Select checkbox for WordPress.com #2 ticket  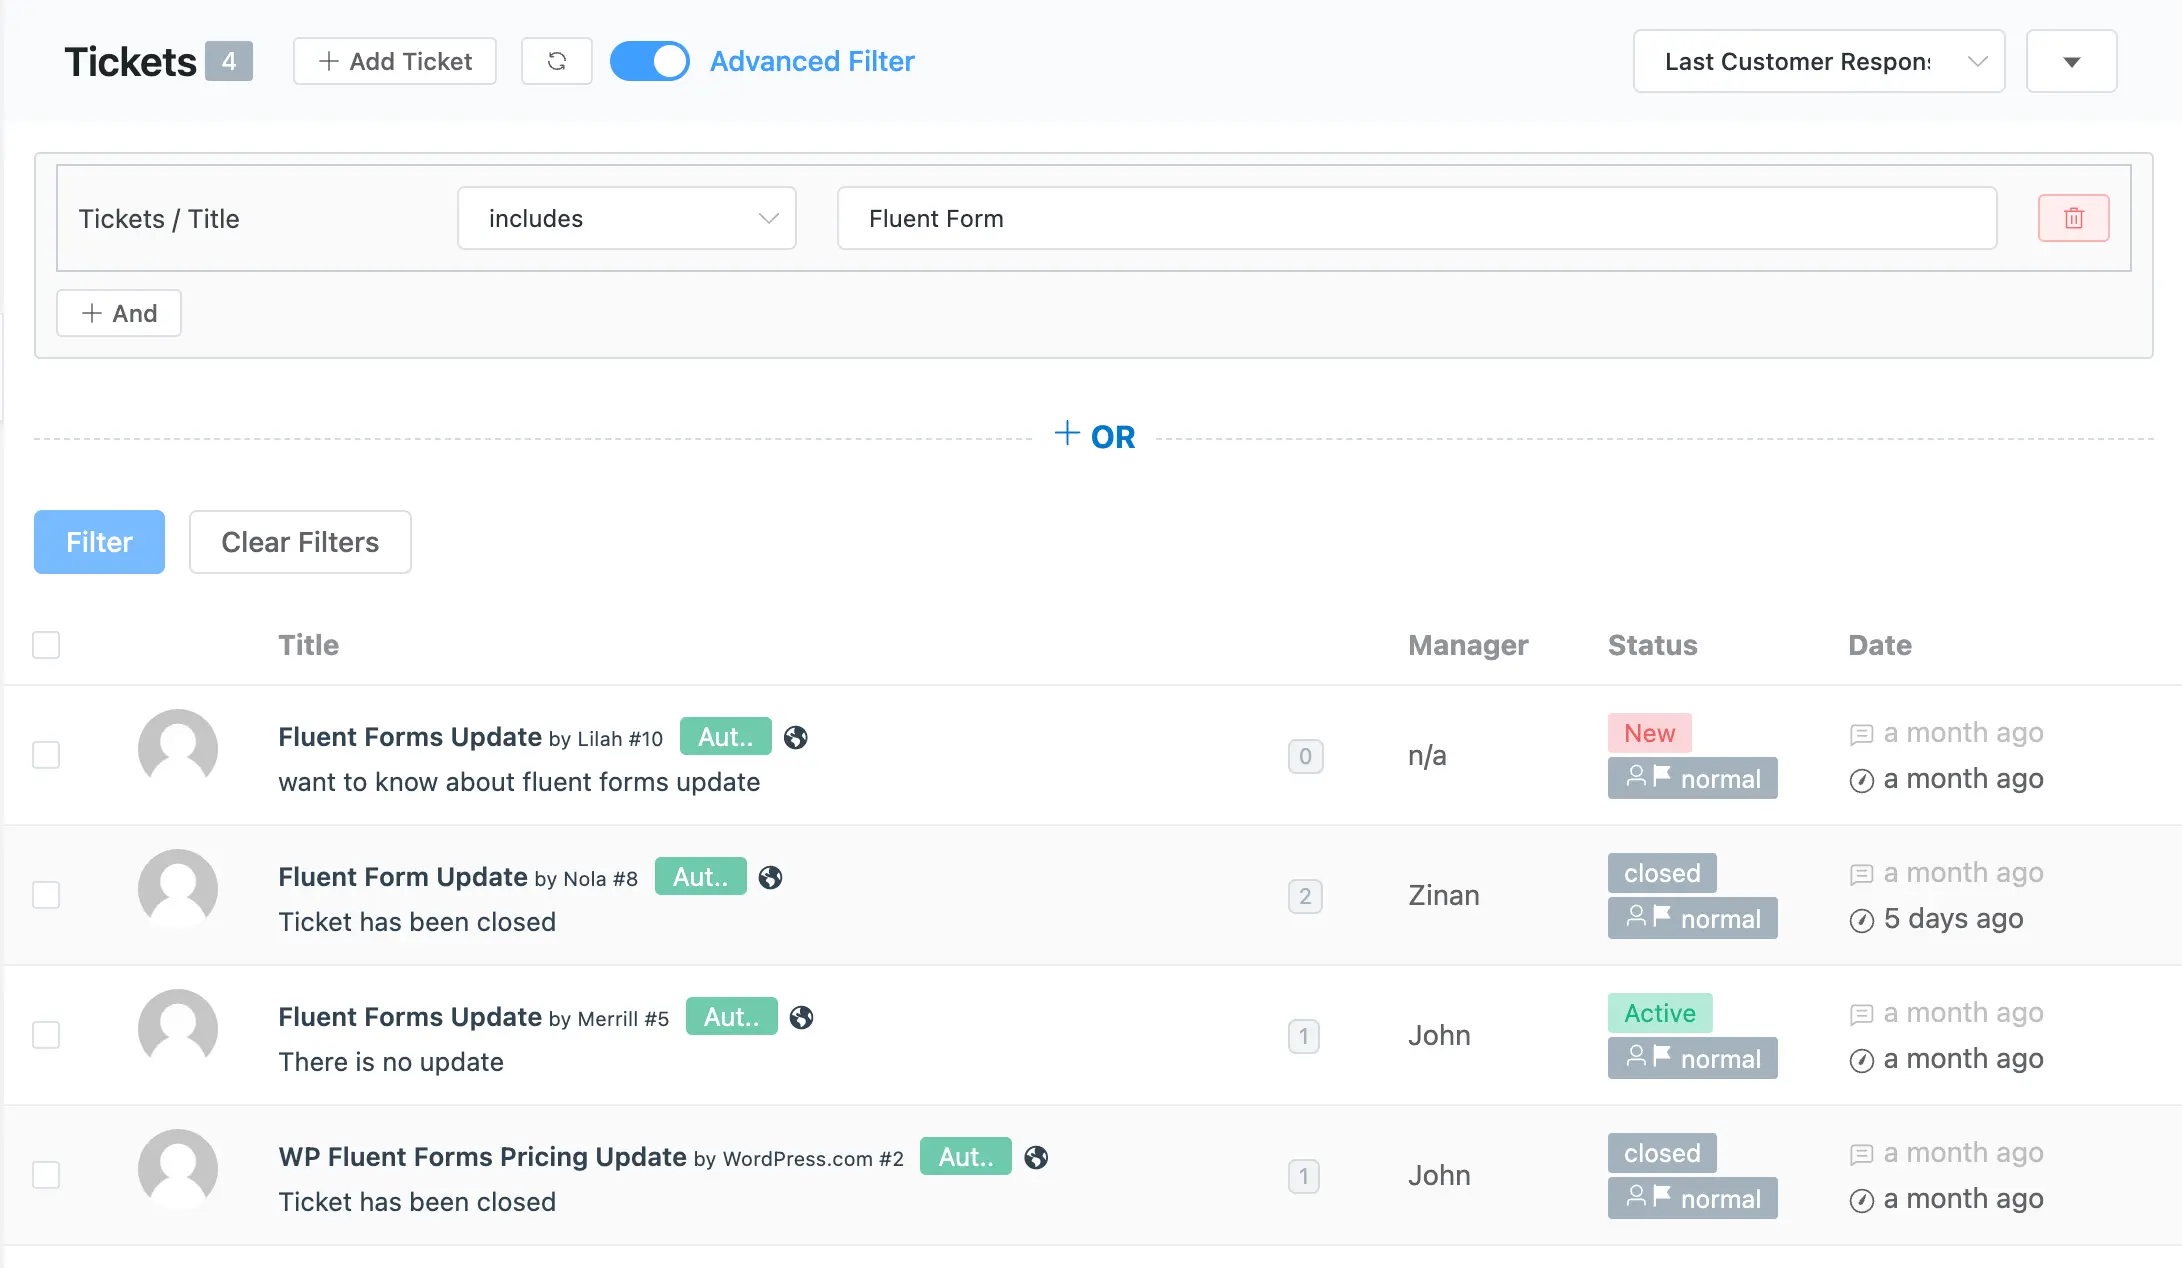pos(46,1175)
